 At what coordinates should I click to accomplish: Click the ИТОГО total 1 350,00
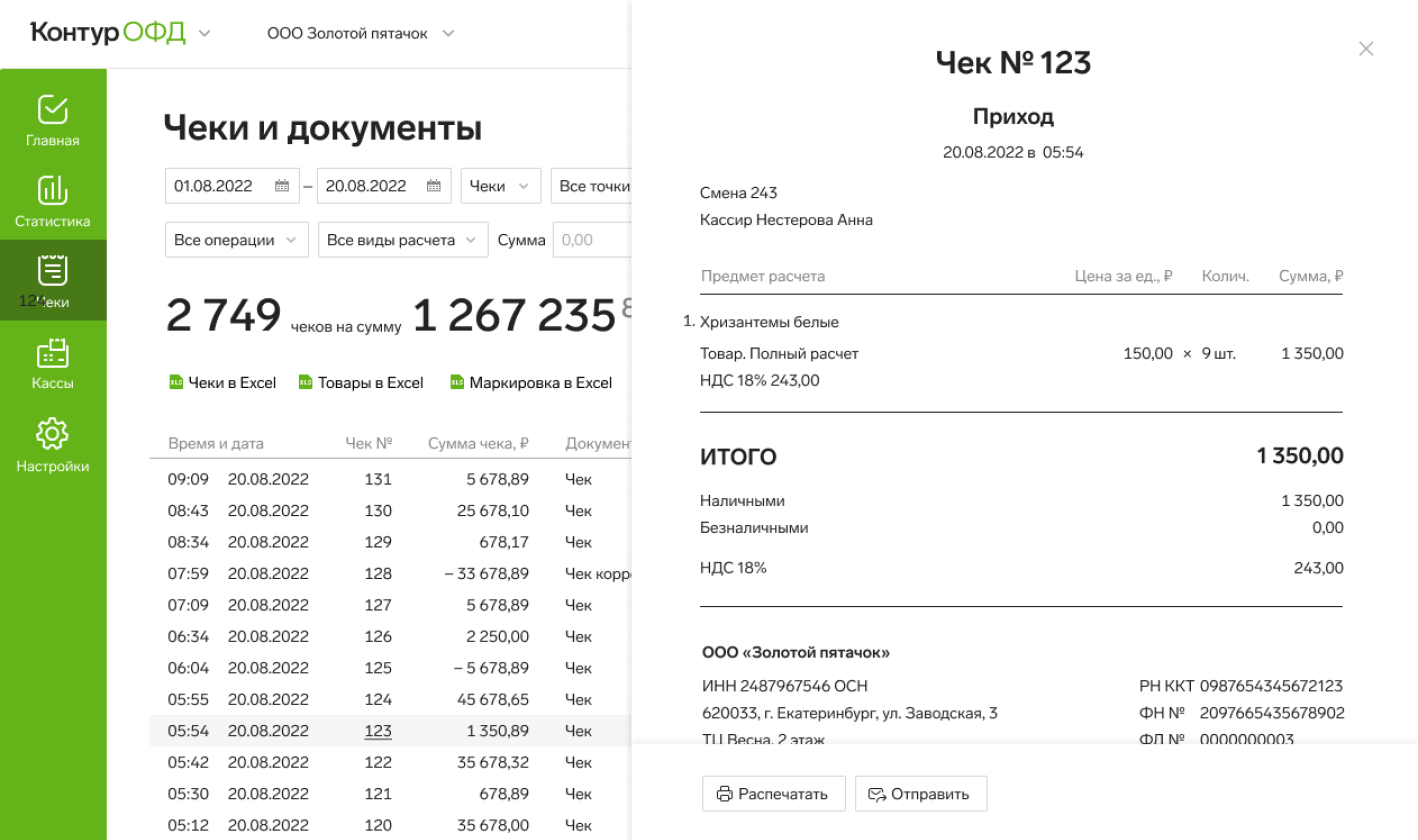click(x=1300, y=457)
